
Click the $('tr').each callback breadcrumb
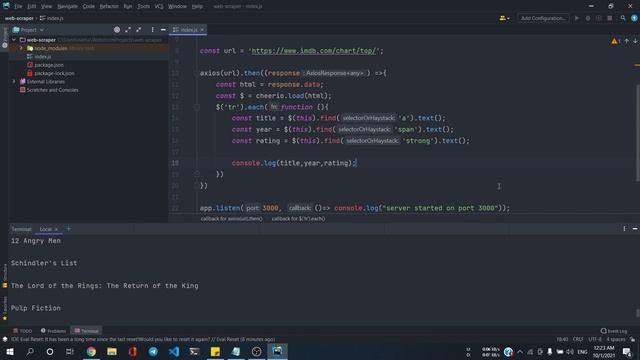coord(298,219)
